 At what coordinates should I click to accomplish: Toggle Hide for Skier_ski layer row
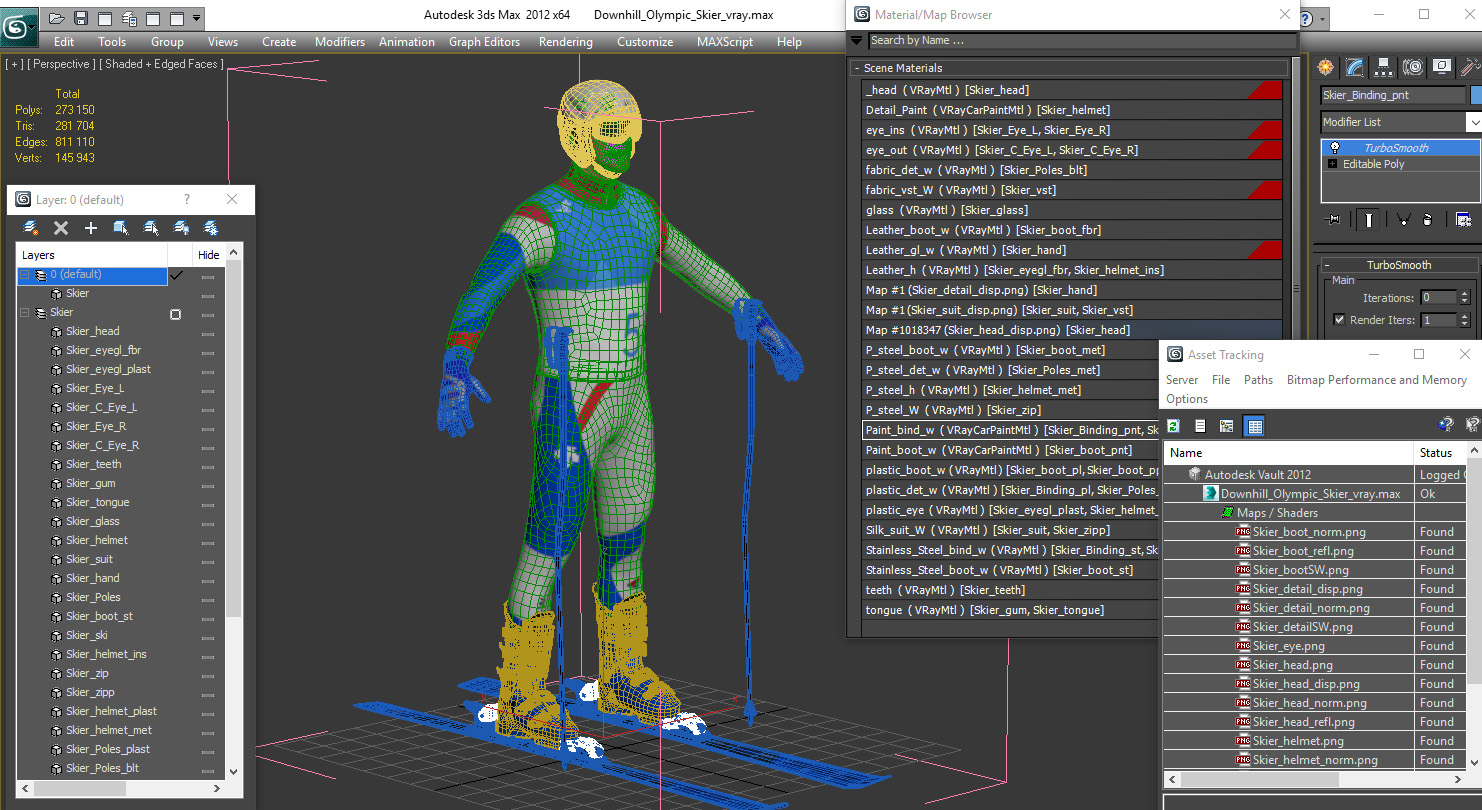[208, 636]
